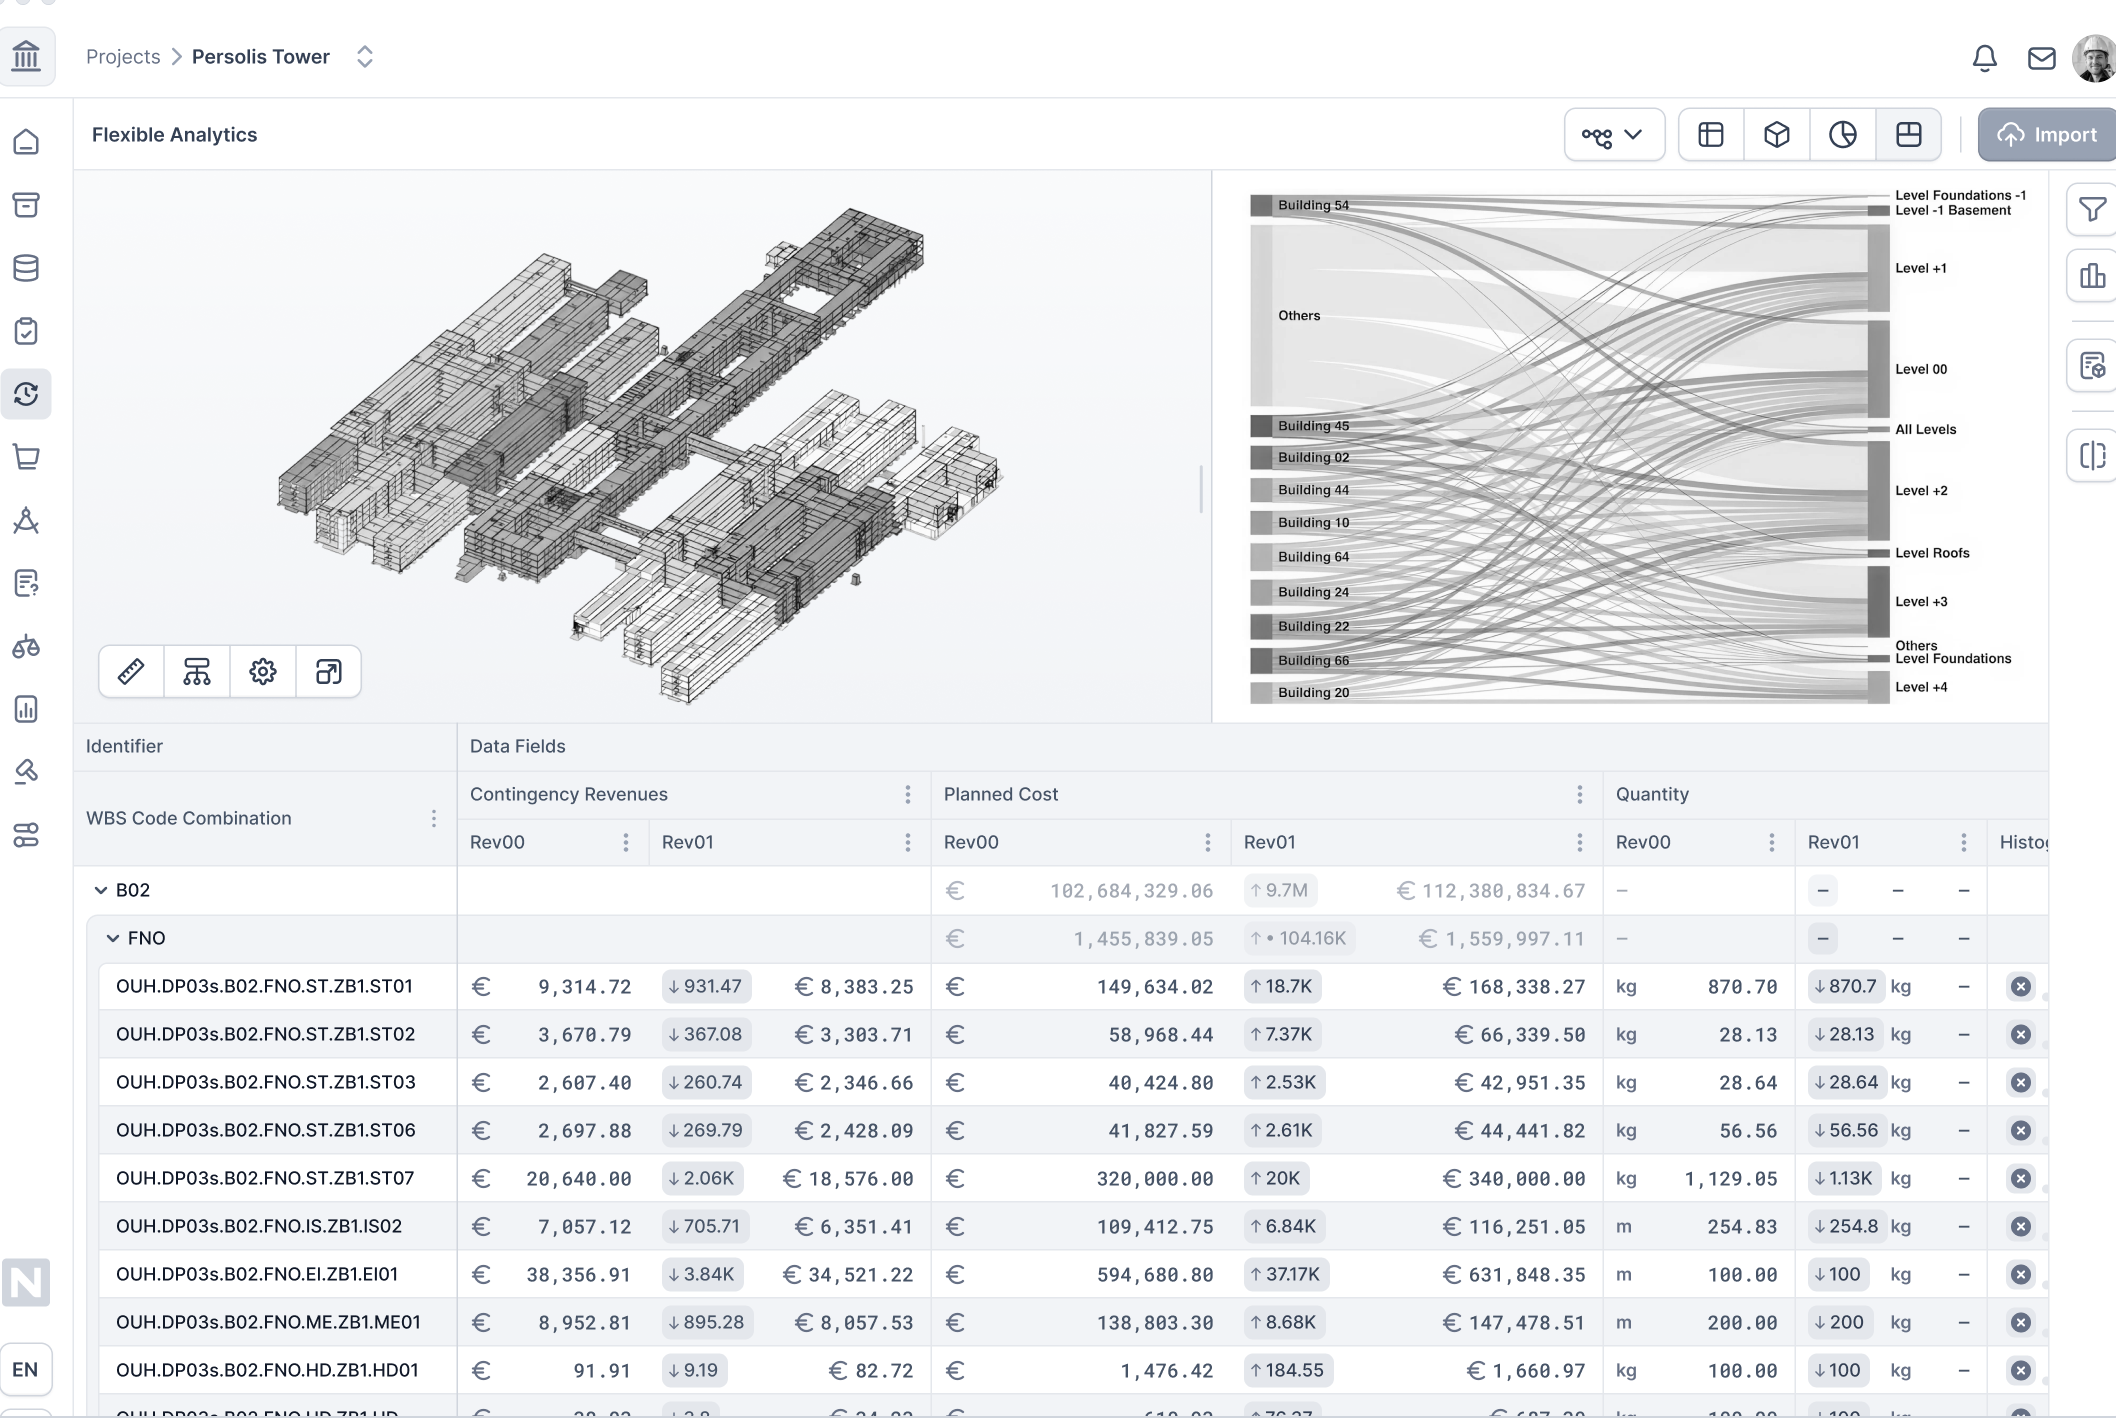The height and width of the screenshot is (1418, 2116).
Task: Open the document settings side panel
Action: (x=2092, y=366)
